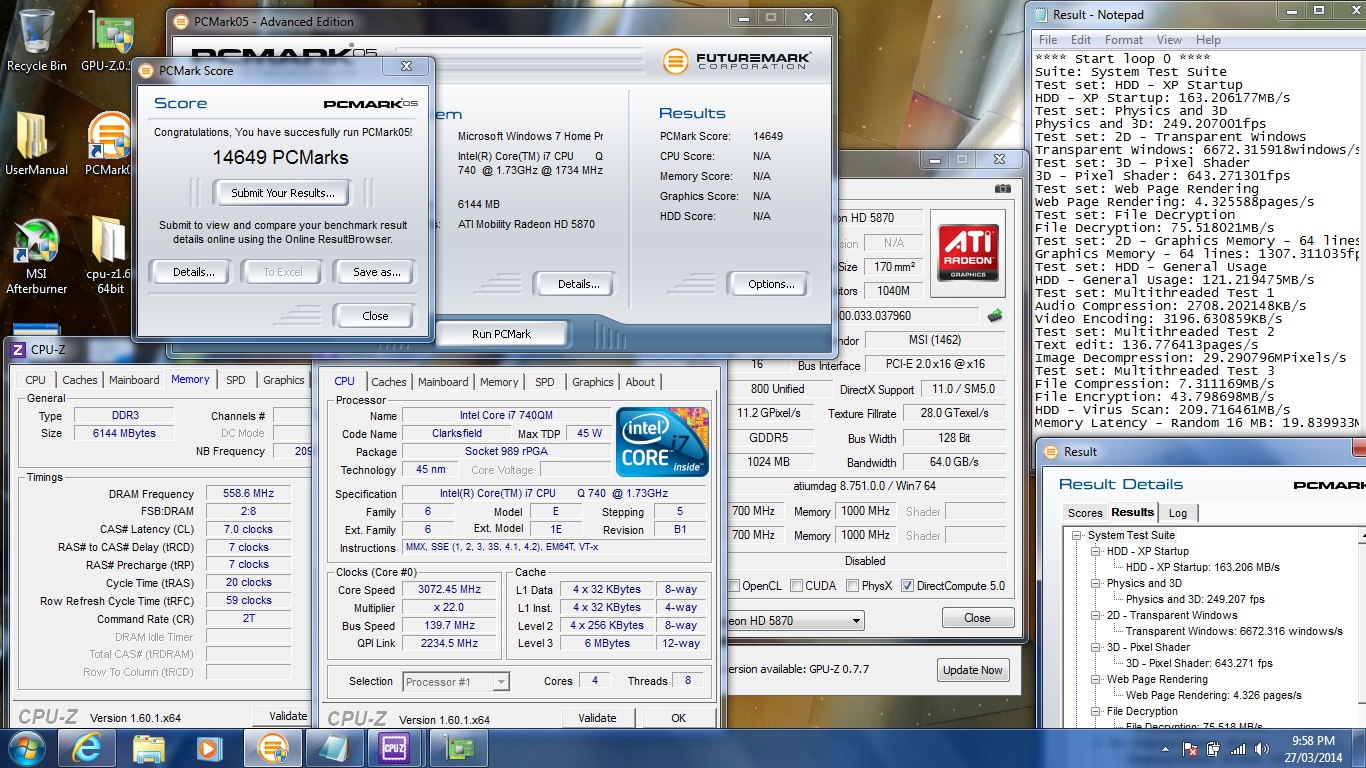Click Run PCMark button
Image resolution: width=1366 pixels, height=768 pixels.
click(x=501, y=334)
